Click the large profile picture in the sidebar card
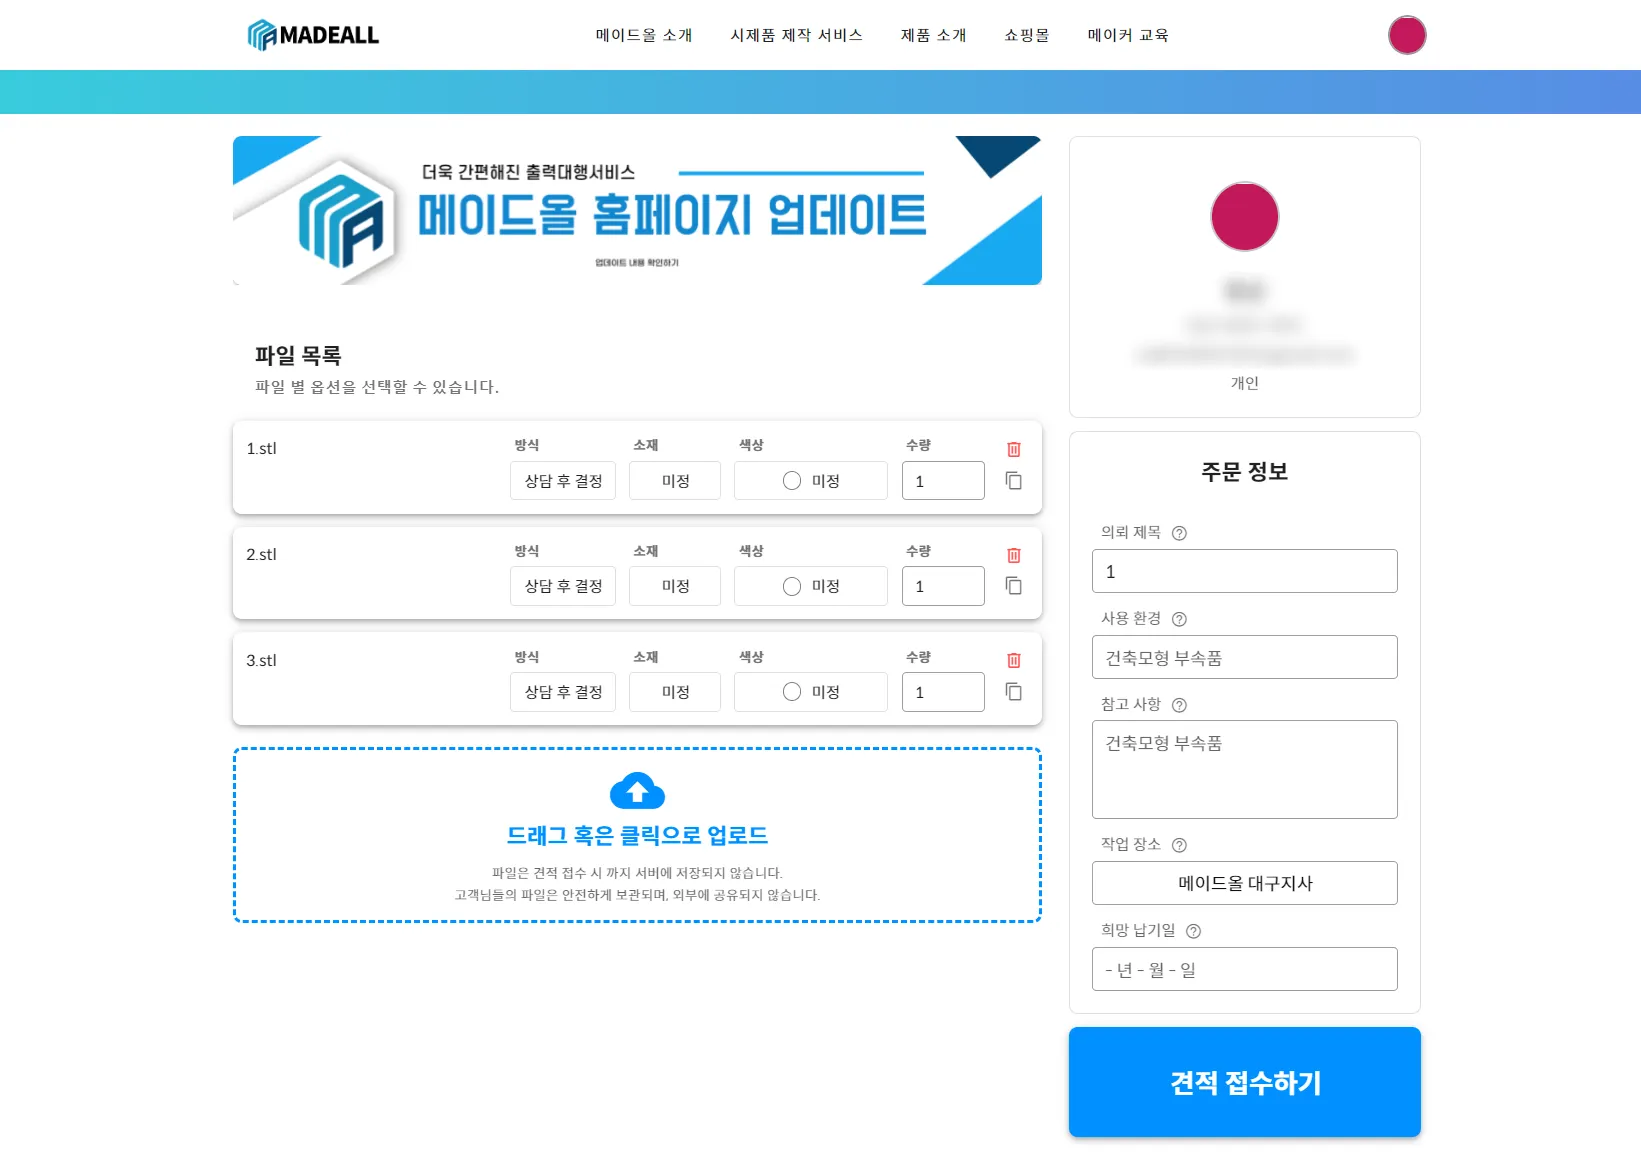 click(x=1245, y=216)
